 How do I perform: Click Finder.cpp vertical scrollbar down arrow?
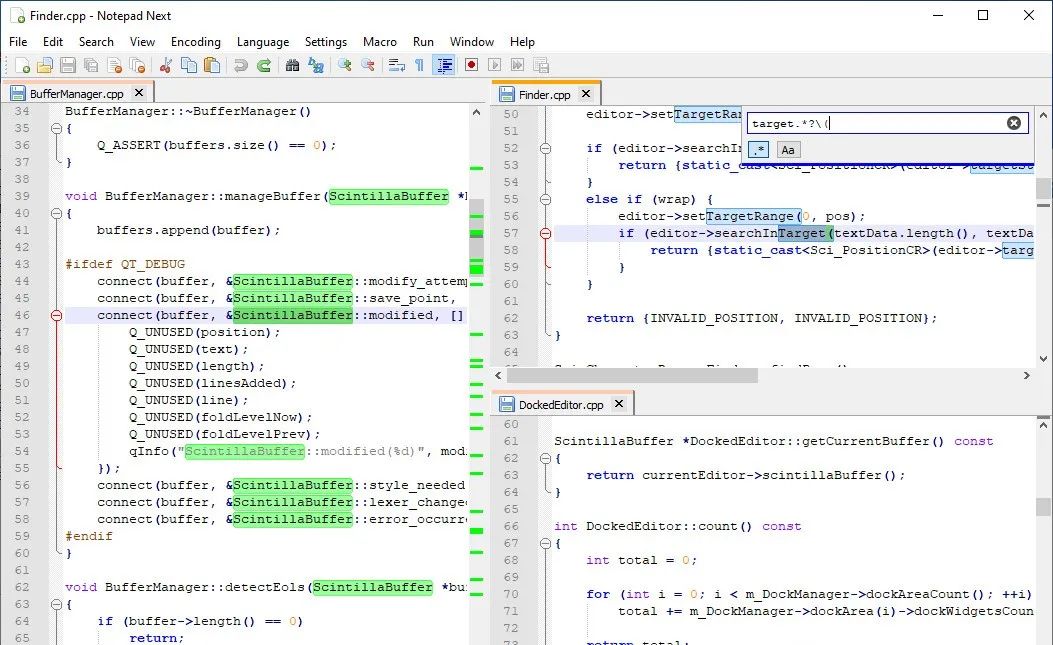[x=1044, y=358]
